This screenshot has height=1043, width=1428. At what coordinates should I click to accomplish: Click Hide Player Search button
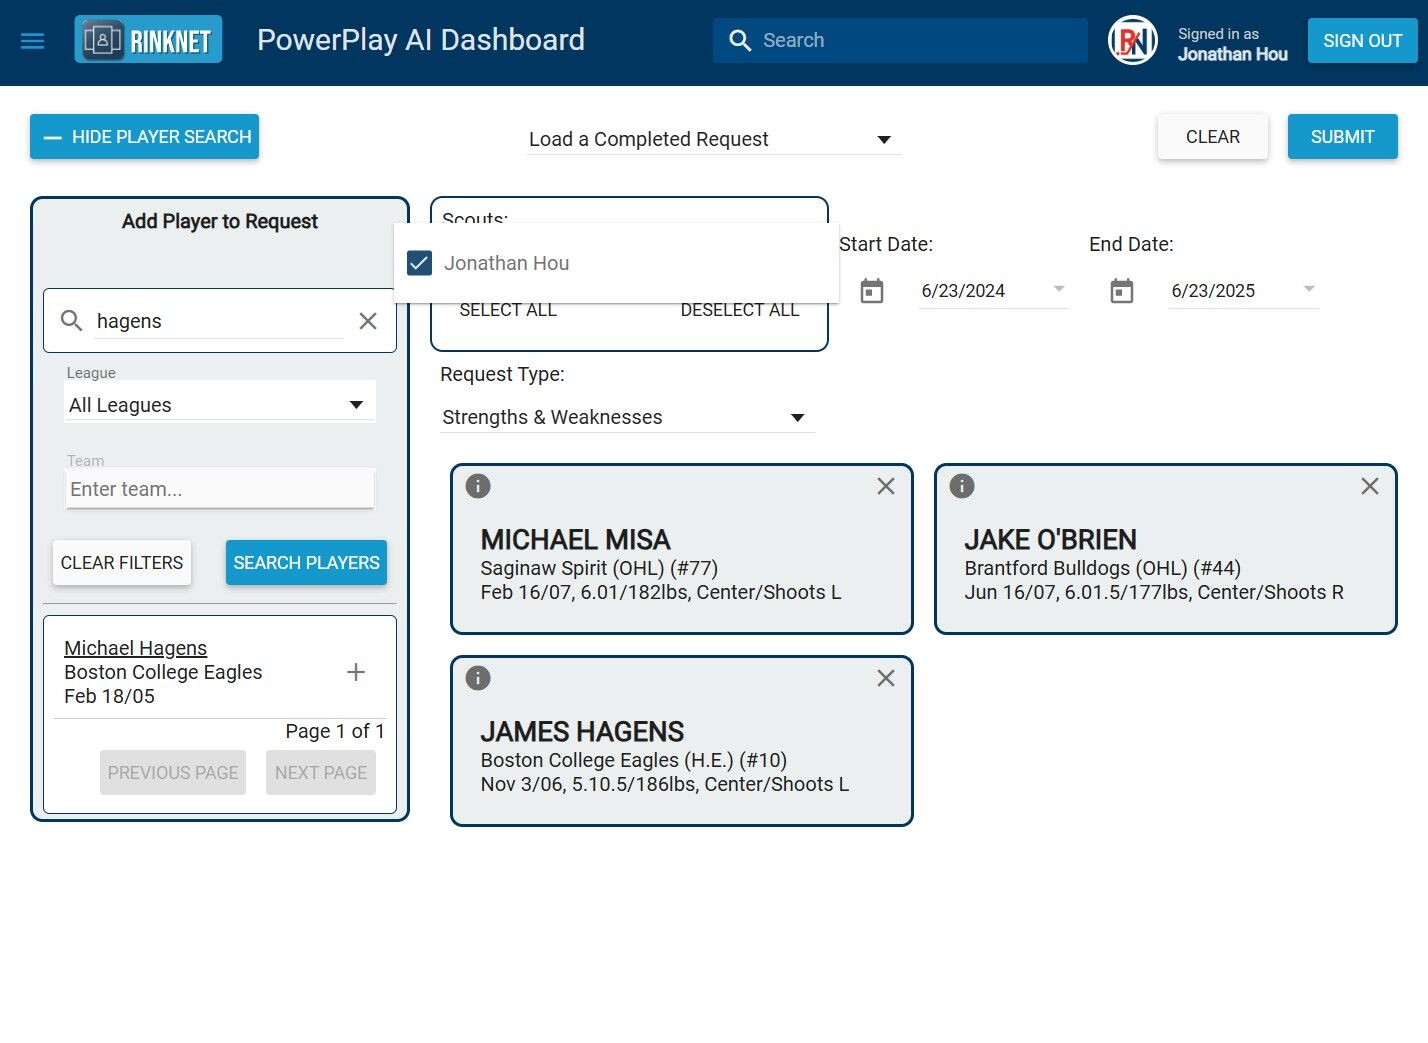click(145, 137)
